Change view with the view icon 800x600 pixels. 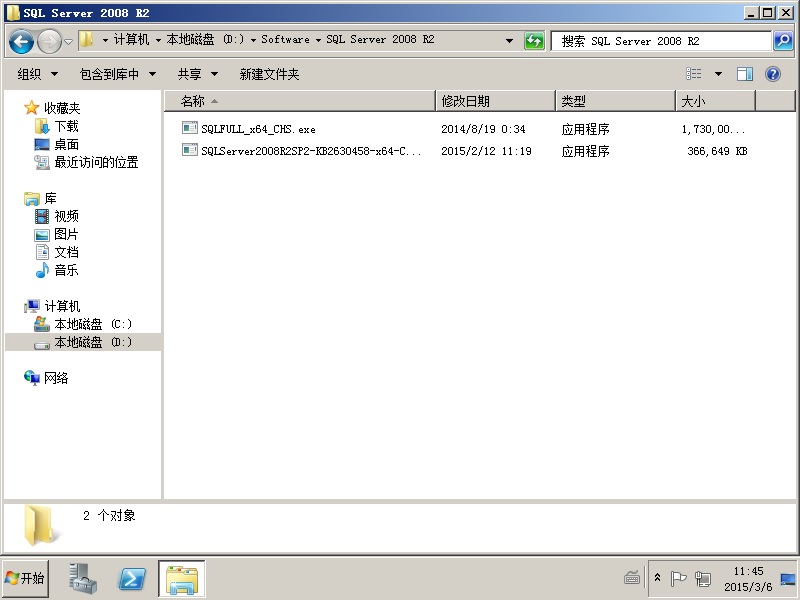[x=693, y=74]
